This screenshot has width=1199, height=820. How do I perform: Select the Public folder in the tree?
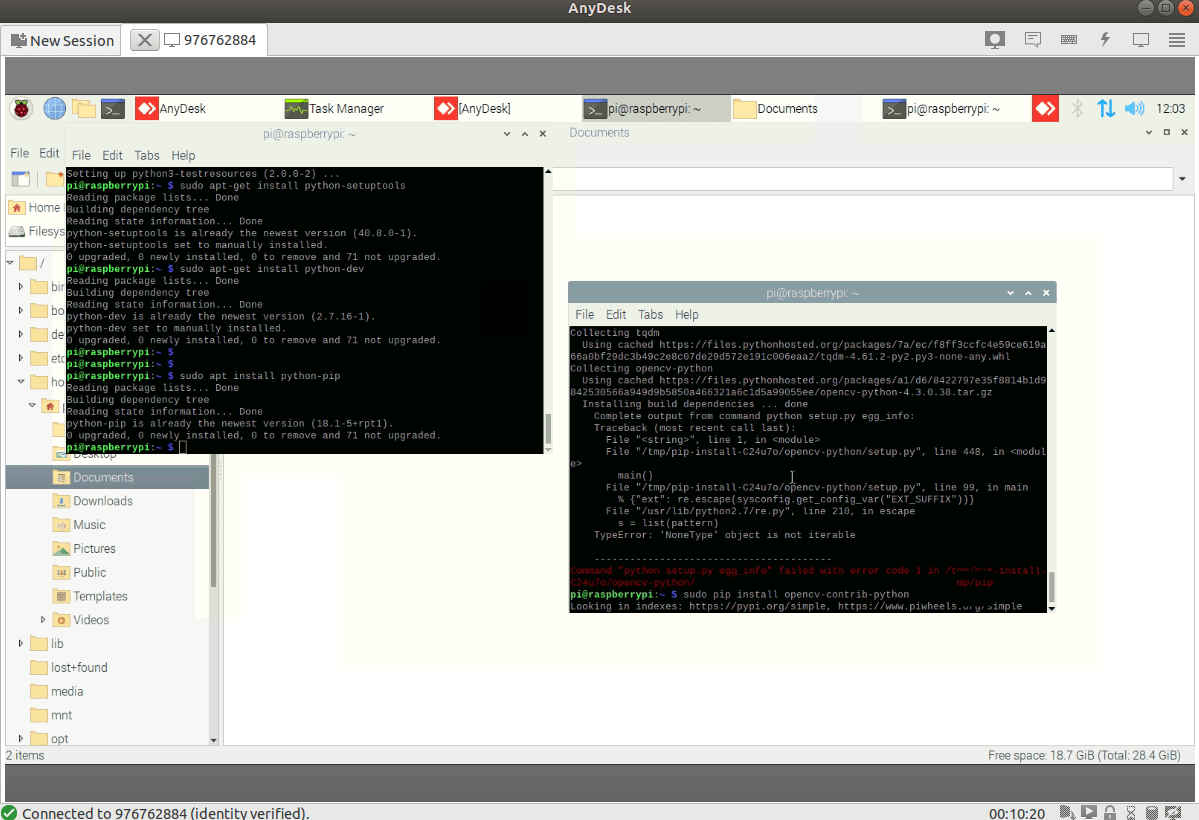(x=89, y=572)
